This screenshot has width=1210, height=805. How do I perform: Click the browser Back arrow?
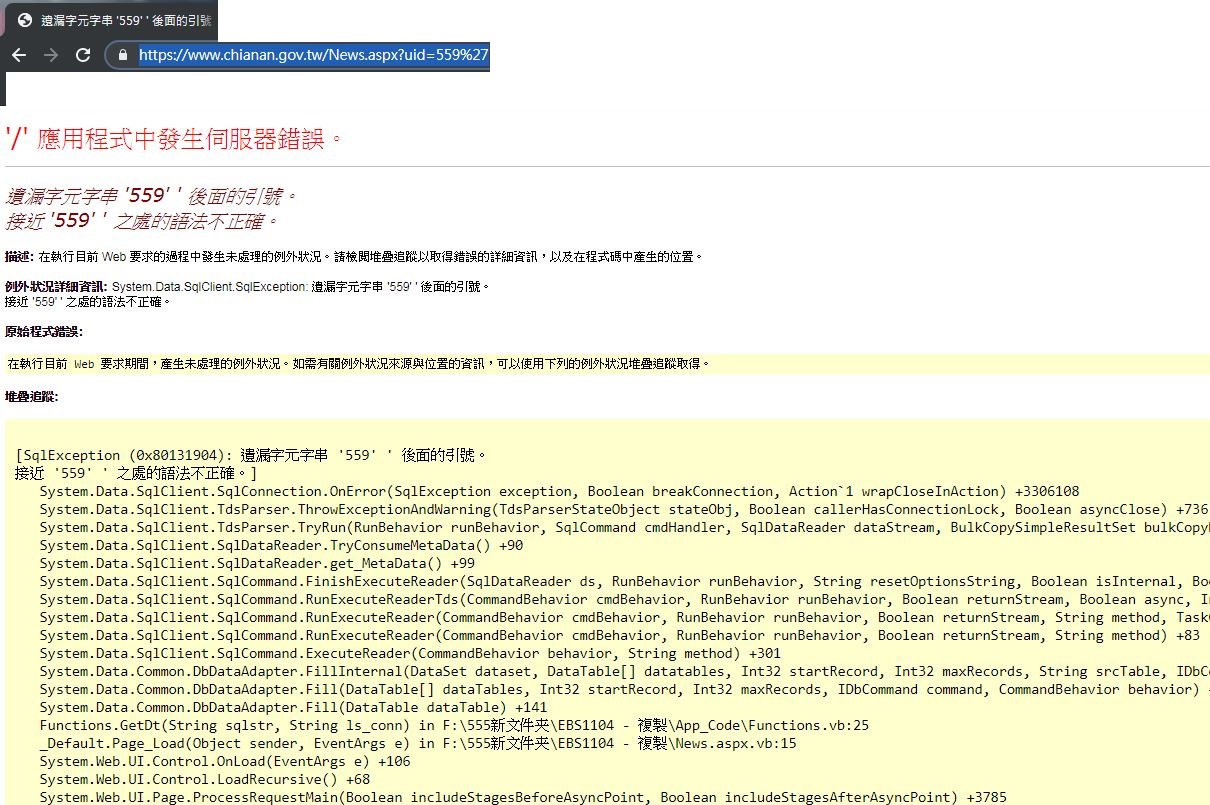(18, 55)
